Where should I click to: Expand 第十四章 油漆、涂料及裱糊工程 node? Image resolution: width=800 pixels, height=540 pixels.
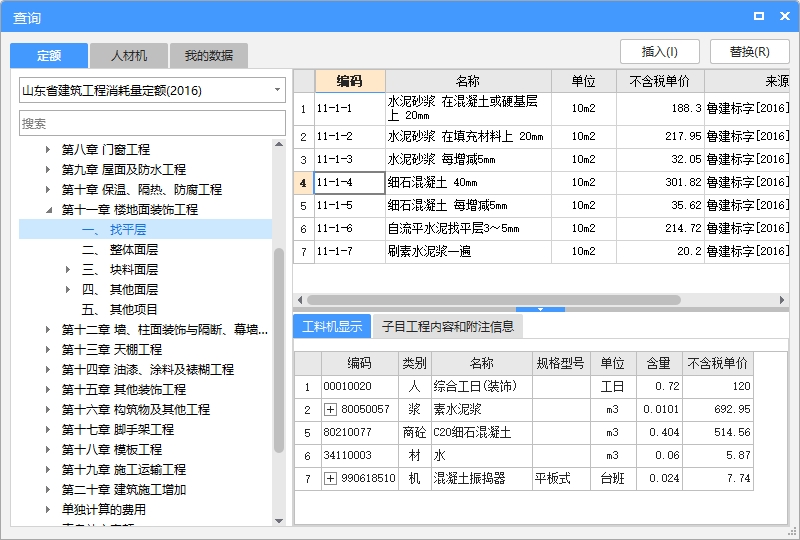coord(48,370)
